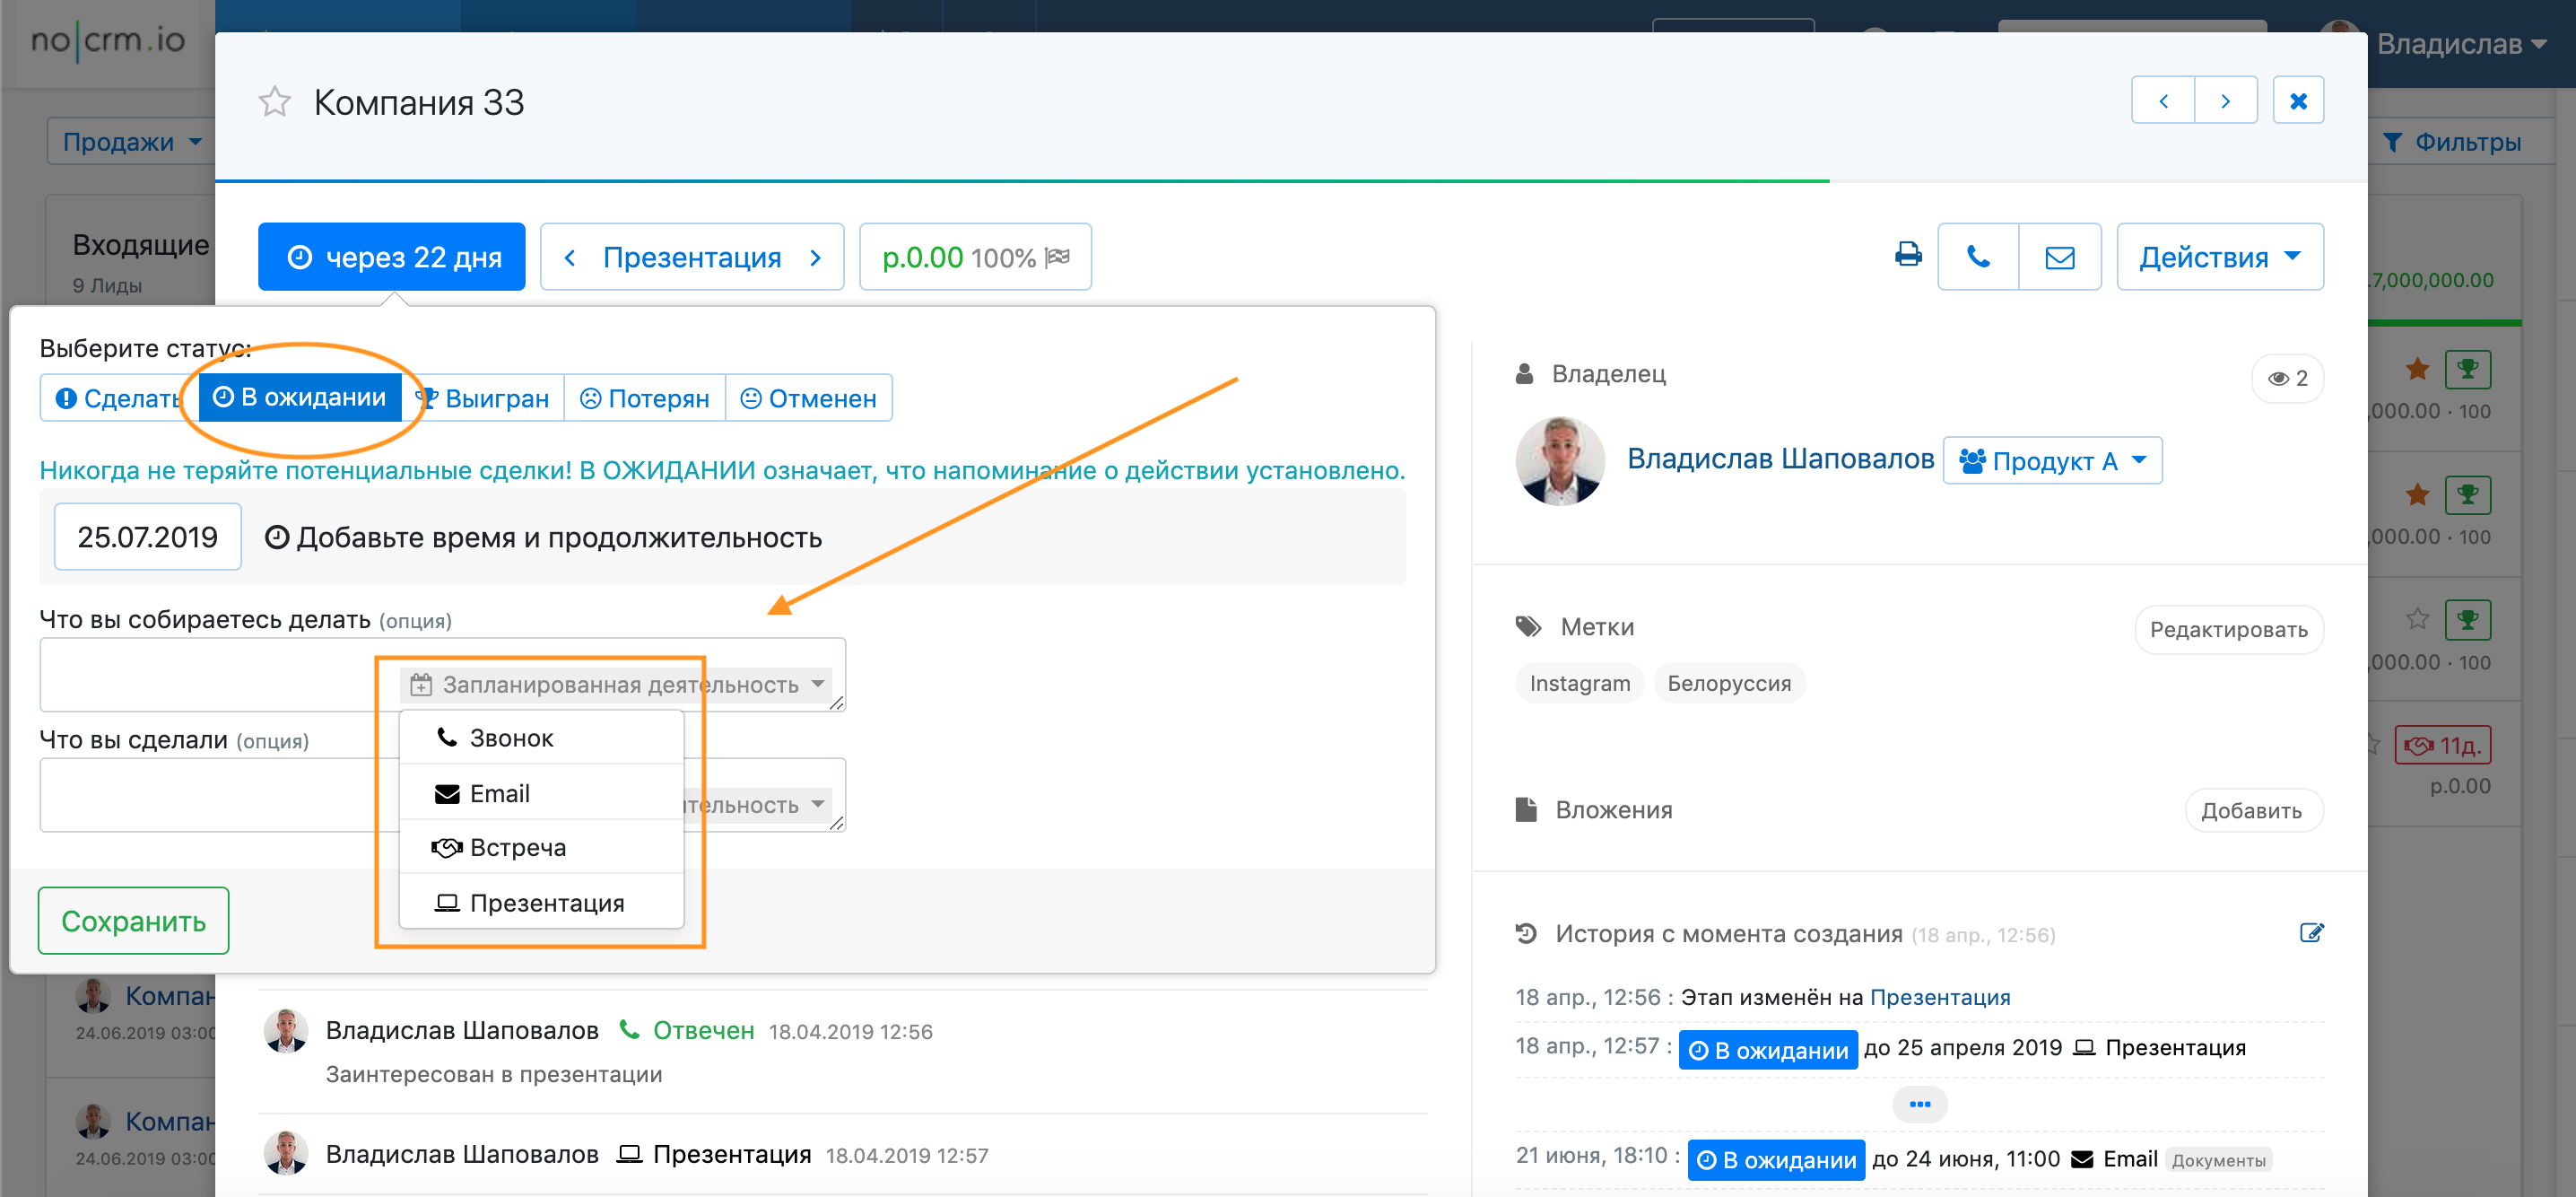Choose Встреча from the activity menu
This screenshot has height=1197, width=2576.
tap(518, 848)
